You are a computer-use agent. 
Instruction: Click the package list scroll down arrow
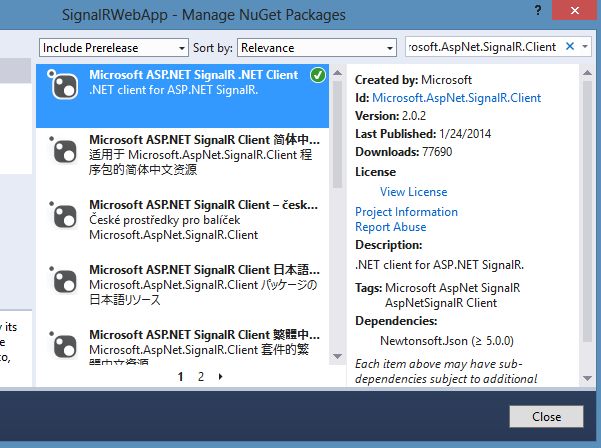coord(337,356)
